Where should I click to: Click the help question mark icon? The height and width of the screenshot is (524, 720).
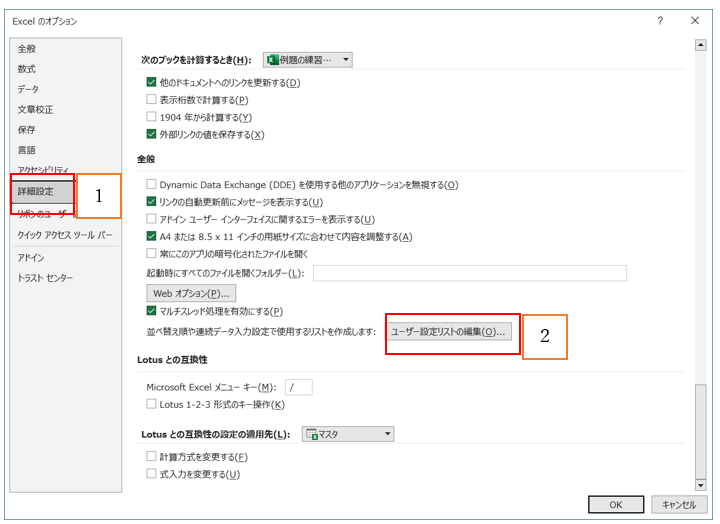pyautogui.click(x=660, y=20)
